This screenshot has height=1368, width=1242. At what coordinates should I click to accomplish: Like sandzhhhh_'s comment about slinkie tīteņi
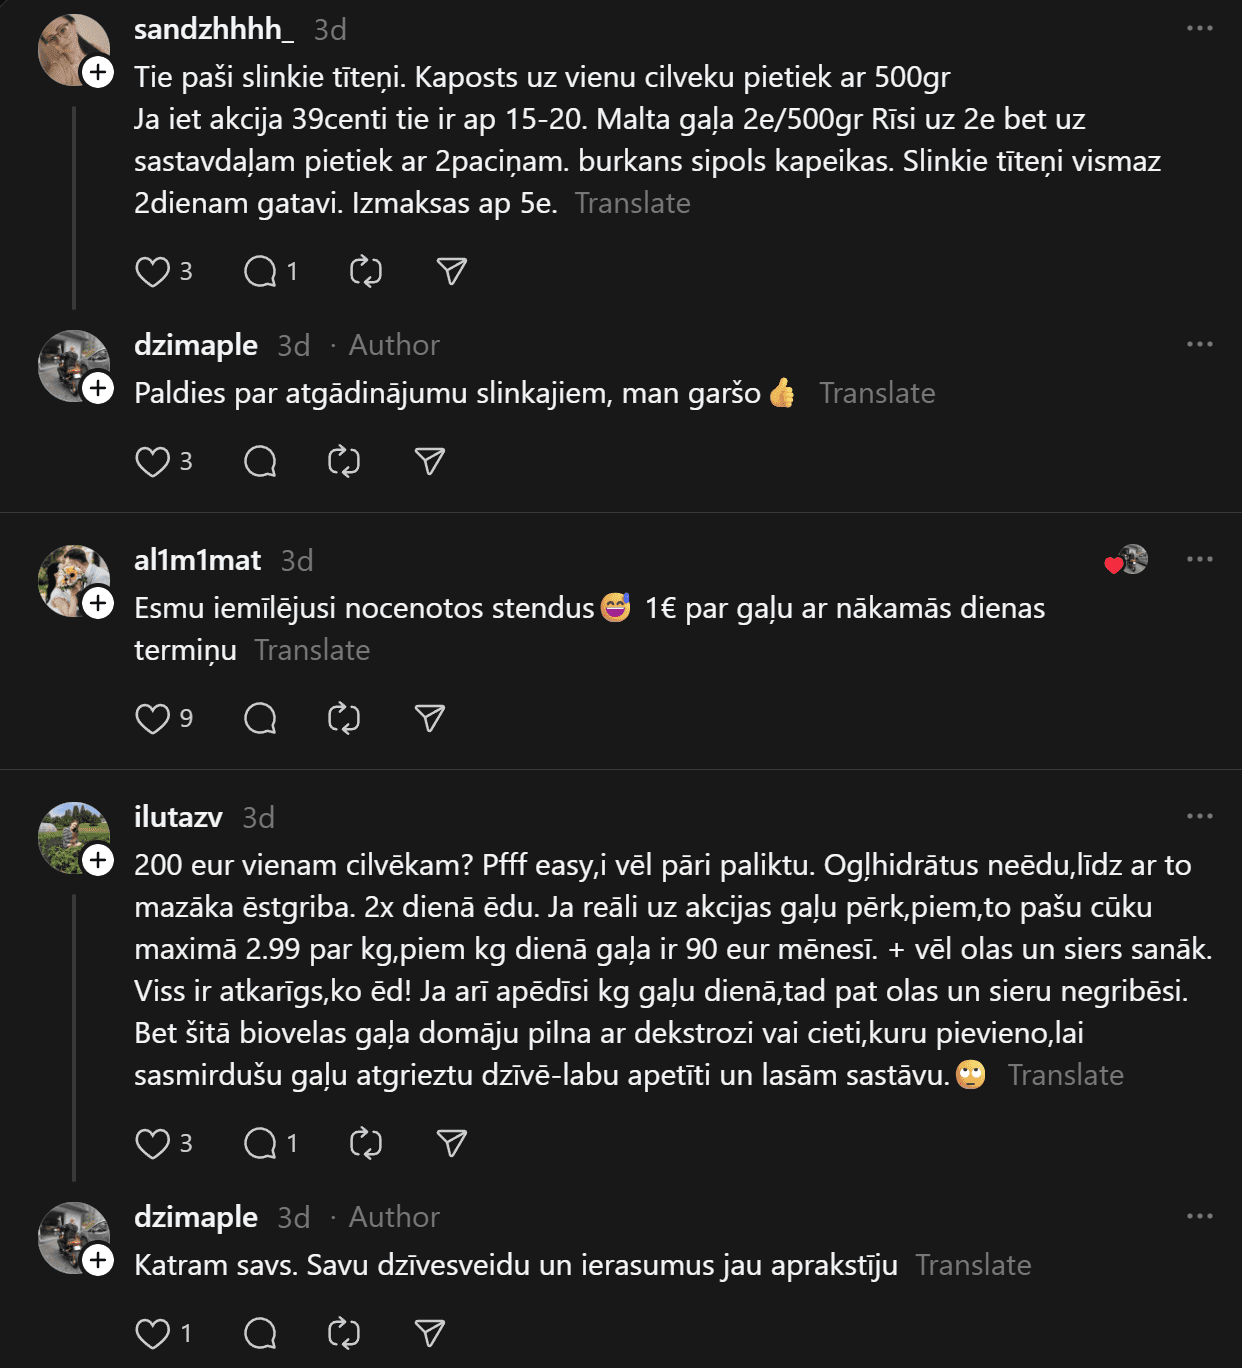pos(153,272)
